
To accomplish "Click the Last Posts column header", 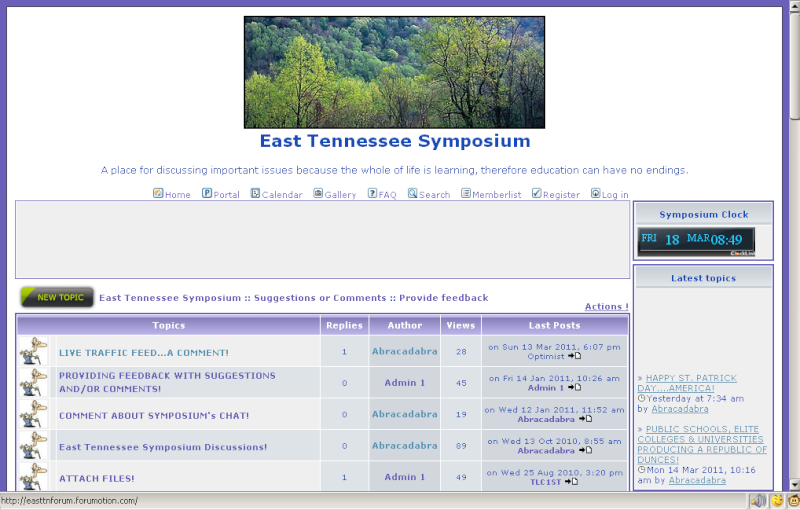I will click(555, 325).
